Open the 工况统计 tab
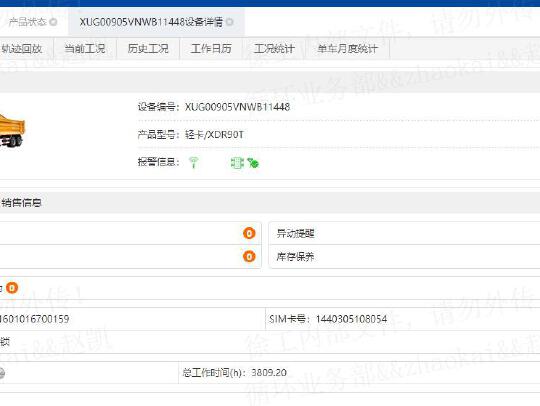This screenshot has width=540, height=406. coord(274,49)
